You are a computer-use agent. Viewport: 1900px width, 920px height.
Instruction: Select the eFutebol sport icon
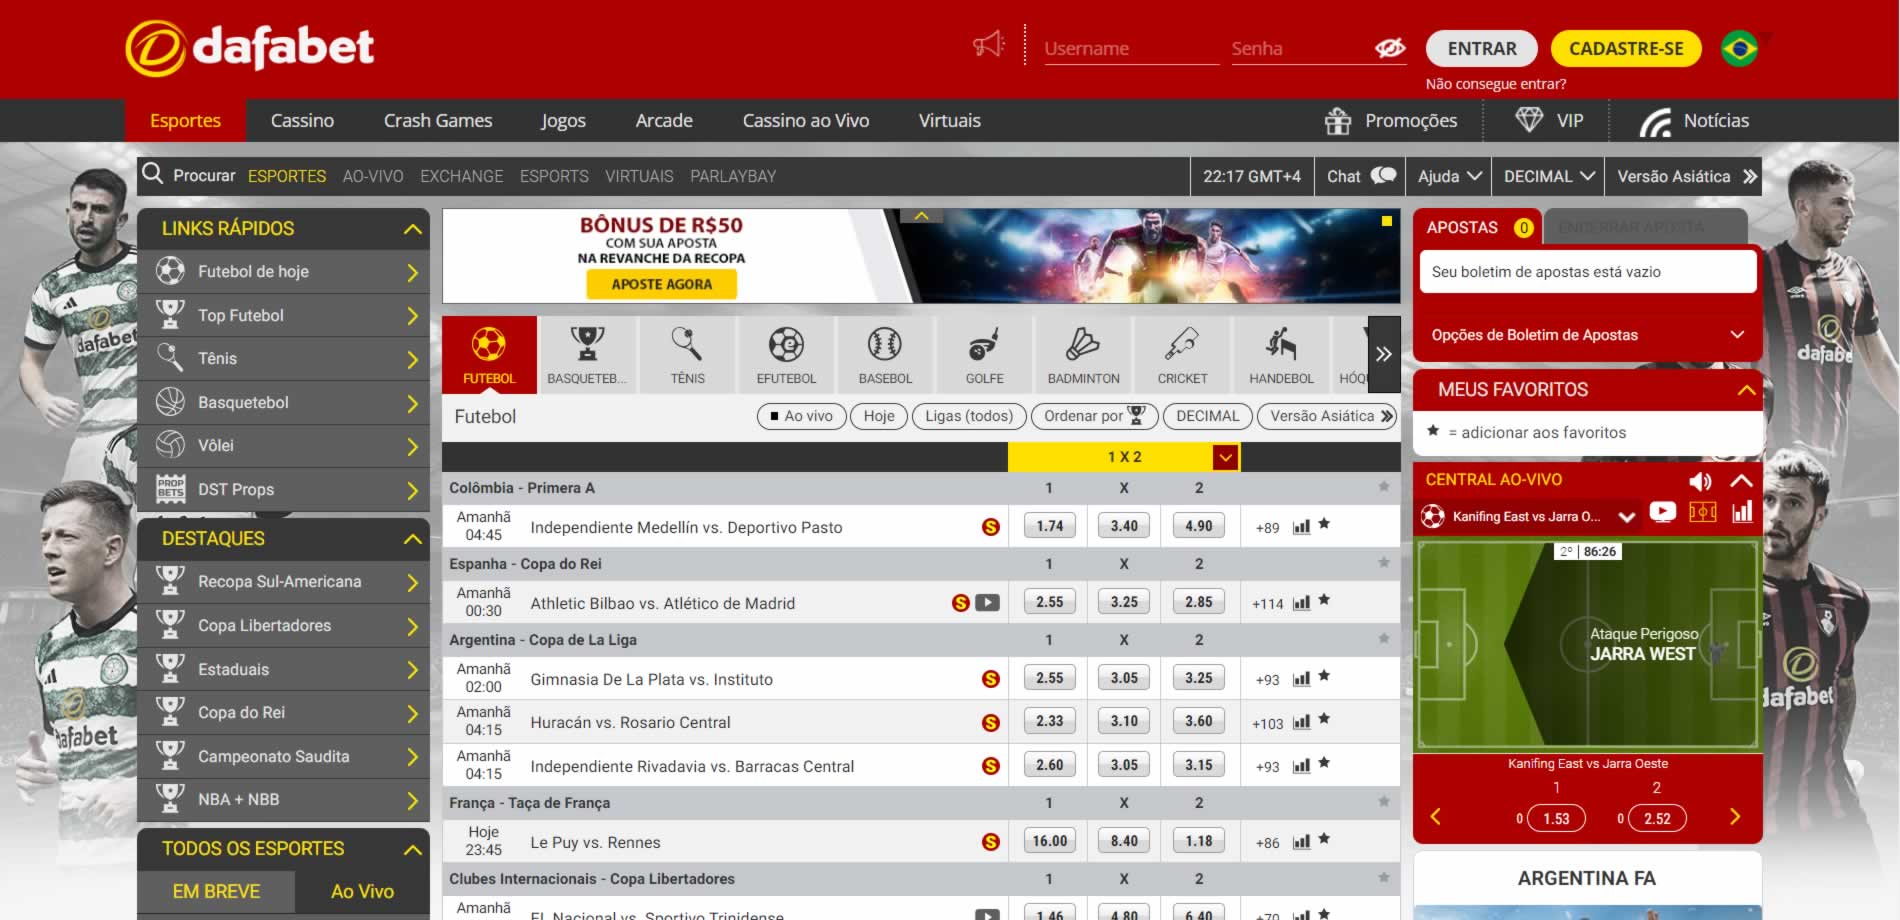tap(786, 354)
